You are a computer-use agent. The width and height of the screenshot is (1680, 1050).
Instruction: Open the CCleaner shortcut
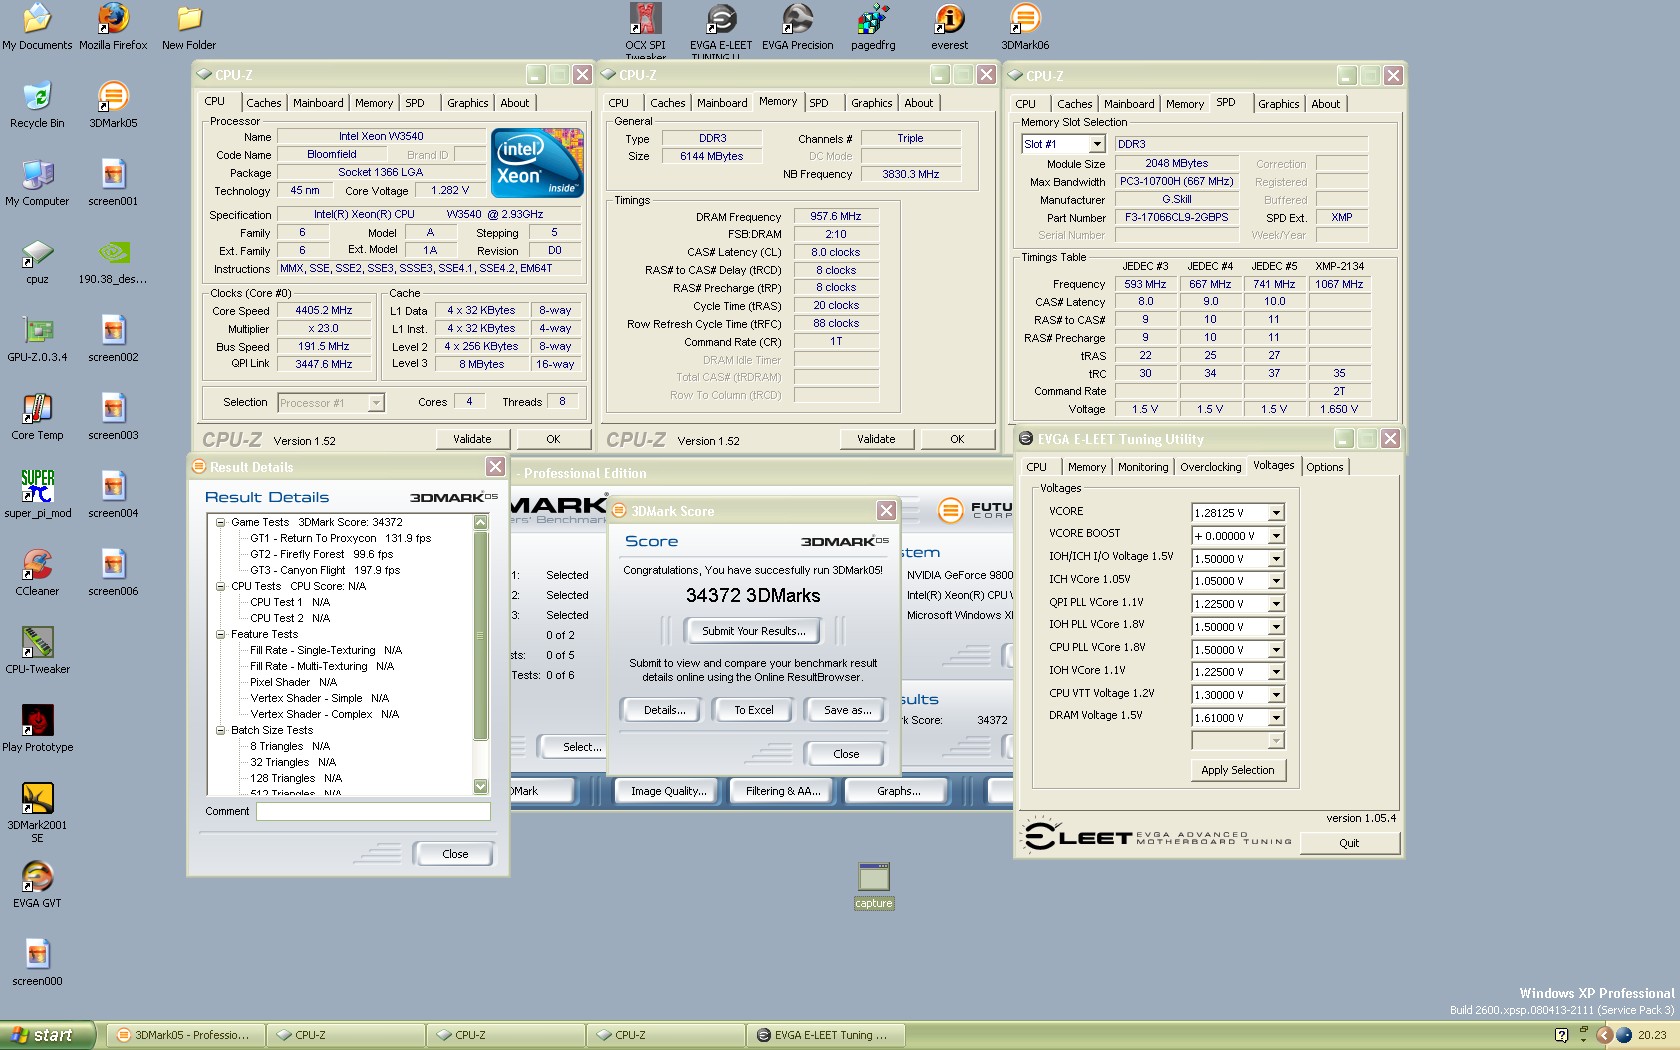pyautogui.click(x=37, y=573)
